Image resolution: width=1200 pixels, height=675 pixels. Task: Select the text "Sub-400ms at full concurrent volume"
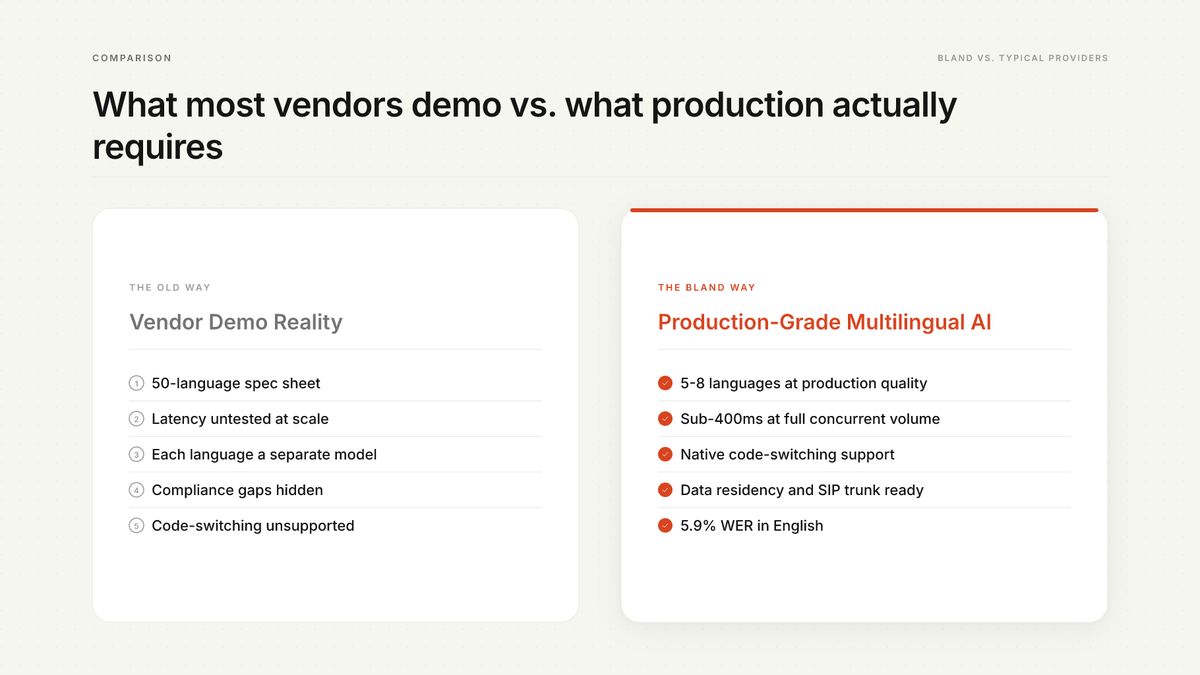(x=810, y=419)
